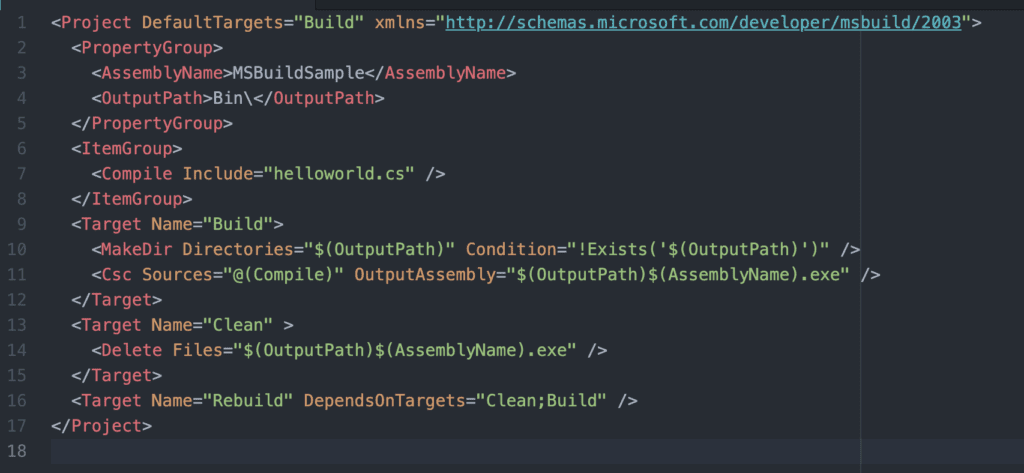Click the closing Target tag on line 12
Screen dimensions: 1024x473
[117, 300]
